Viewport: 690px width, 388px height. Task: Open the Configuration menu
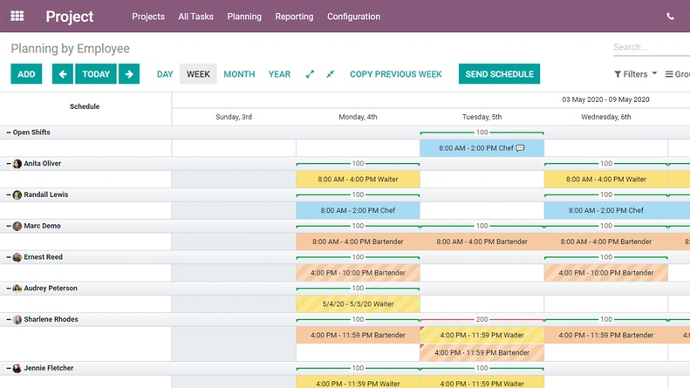click(354, 16)
